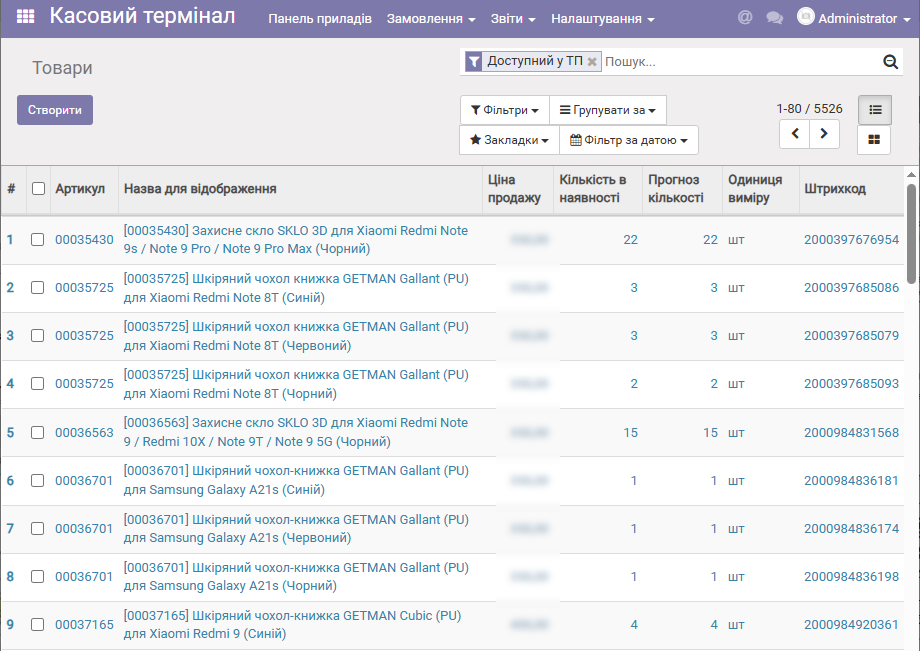Open the conversations chat bubble icon
The height and width of the screenshot is (651, 920).
coord(774,18)
